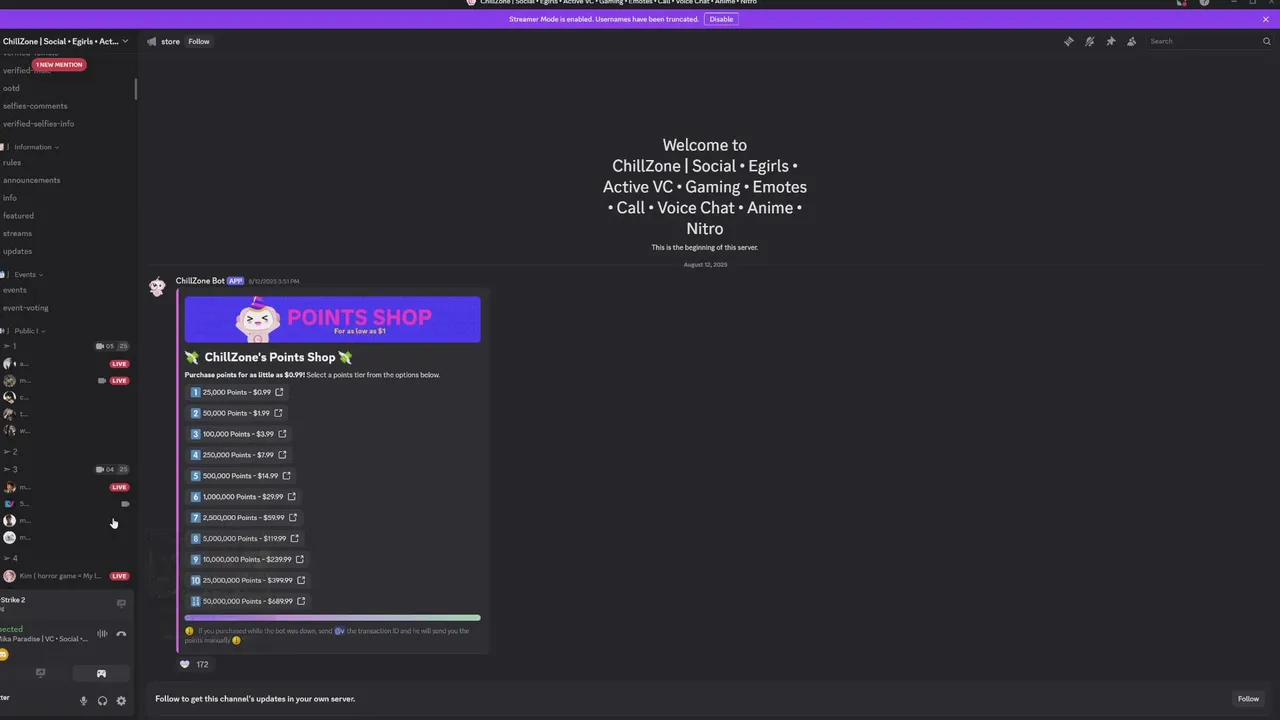Toggle microphone mute in user panel

pos(84,701)
